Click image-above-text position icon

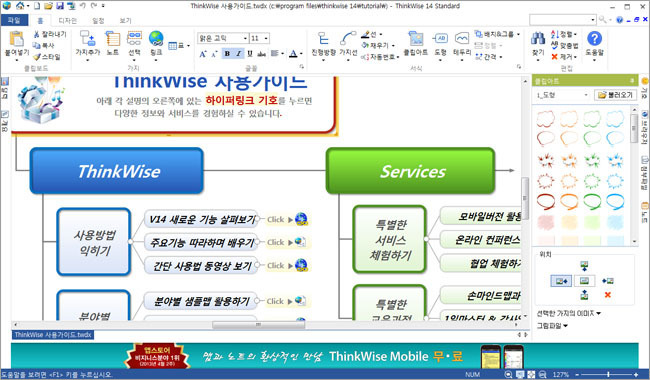click(584, 266)
